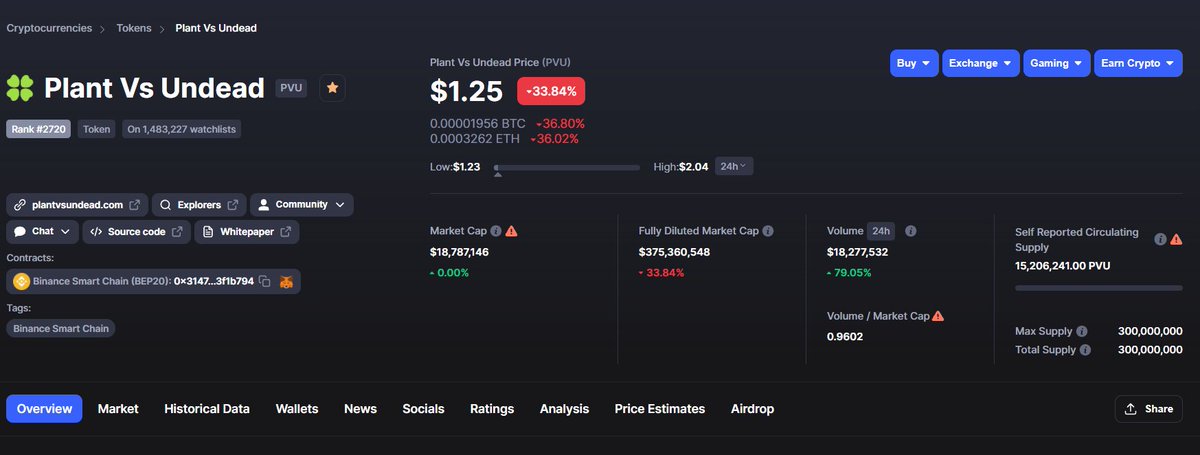Open News tab
This screenshot has height=455, width=1200.
pyautogui.click(x=360, y=409)
